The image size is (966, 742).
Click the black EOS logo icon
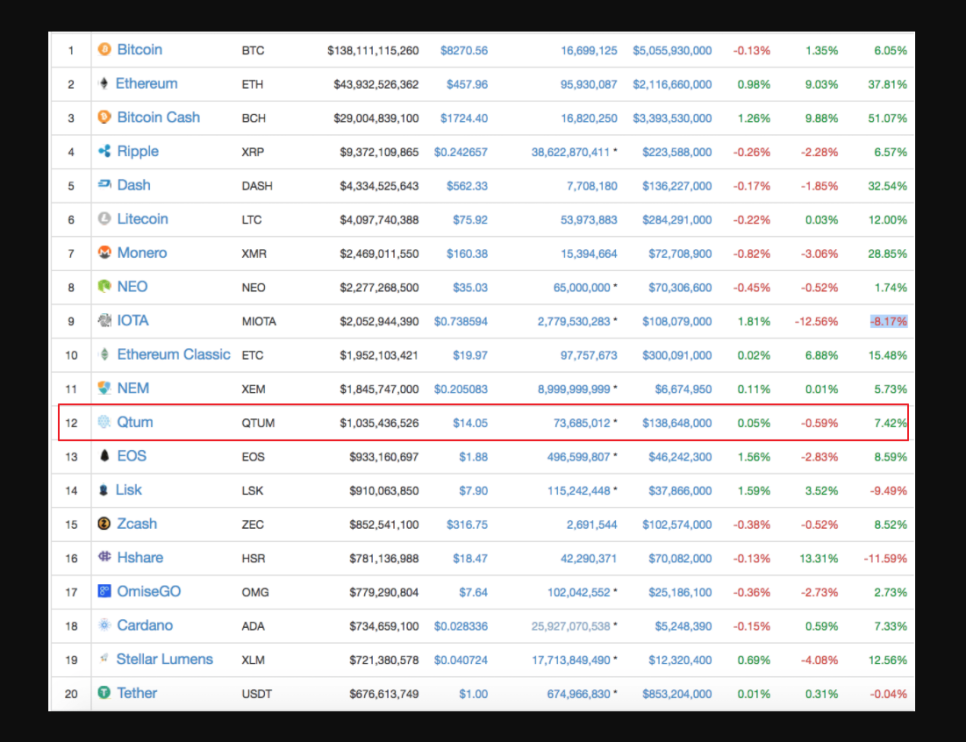point(105,455)
